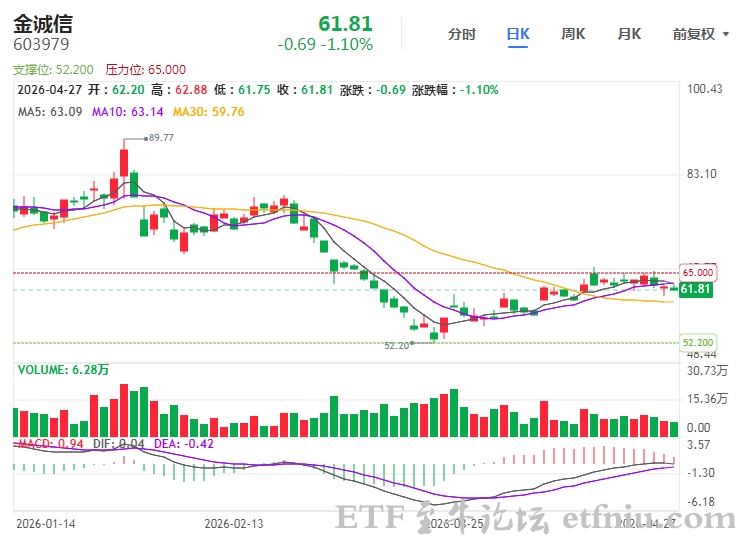Viewport: 740px width, 542px height.
Task: Click the stock name 金诚信
Action: pyautogui.click(x=43, y=24)
